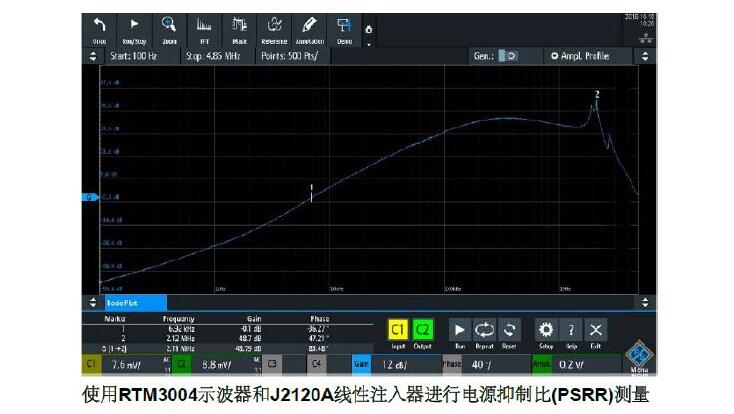Click the Frequency column header
The width and height of the screenshot is (734, 414).
178,319
